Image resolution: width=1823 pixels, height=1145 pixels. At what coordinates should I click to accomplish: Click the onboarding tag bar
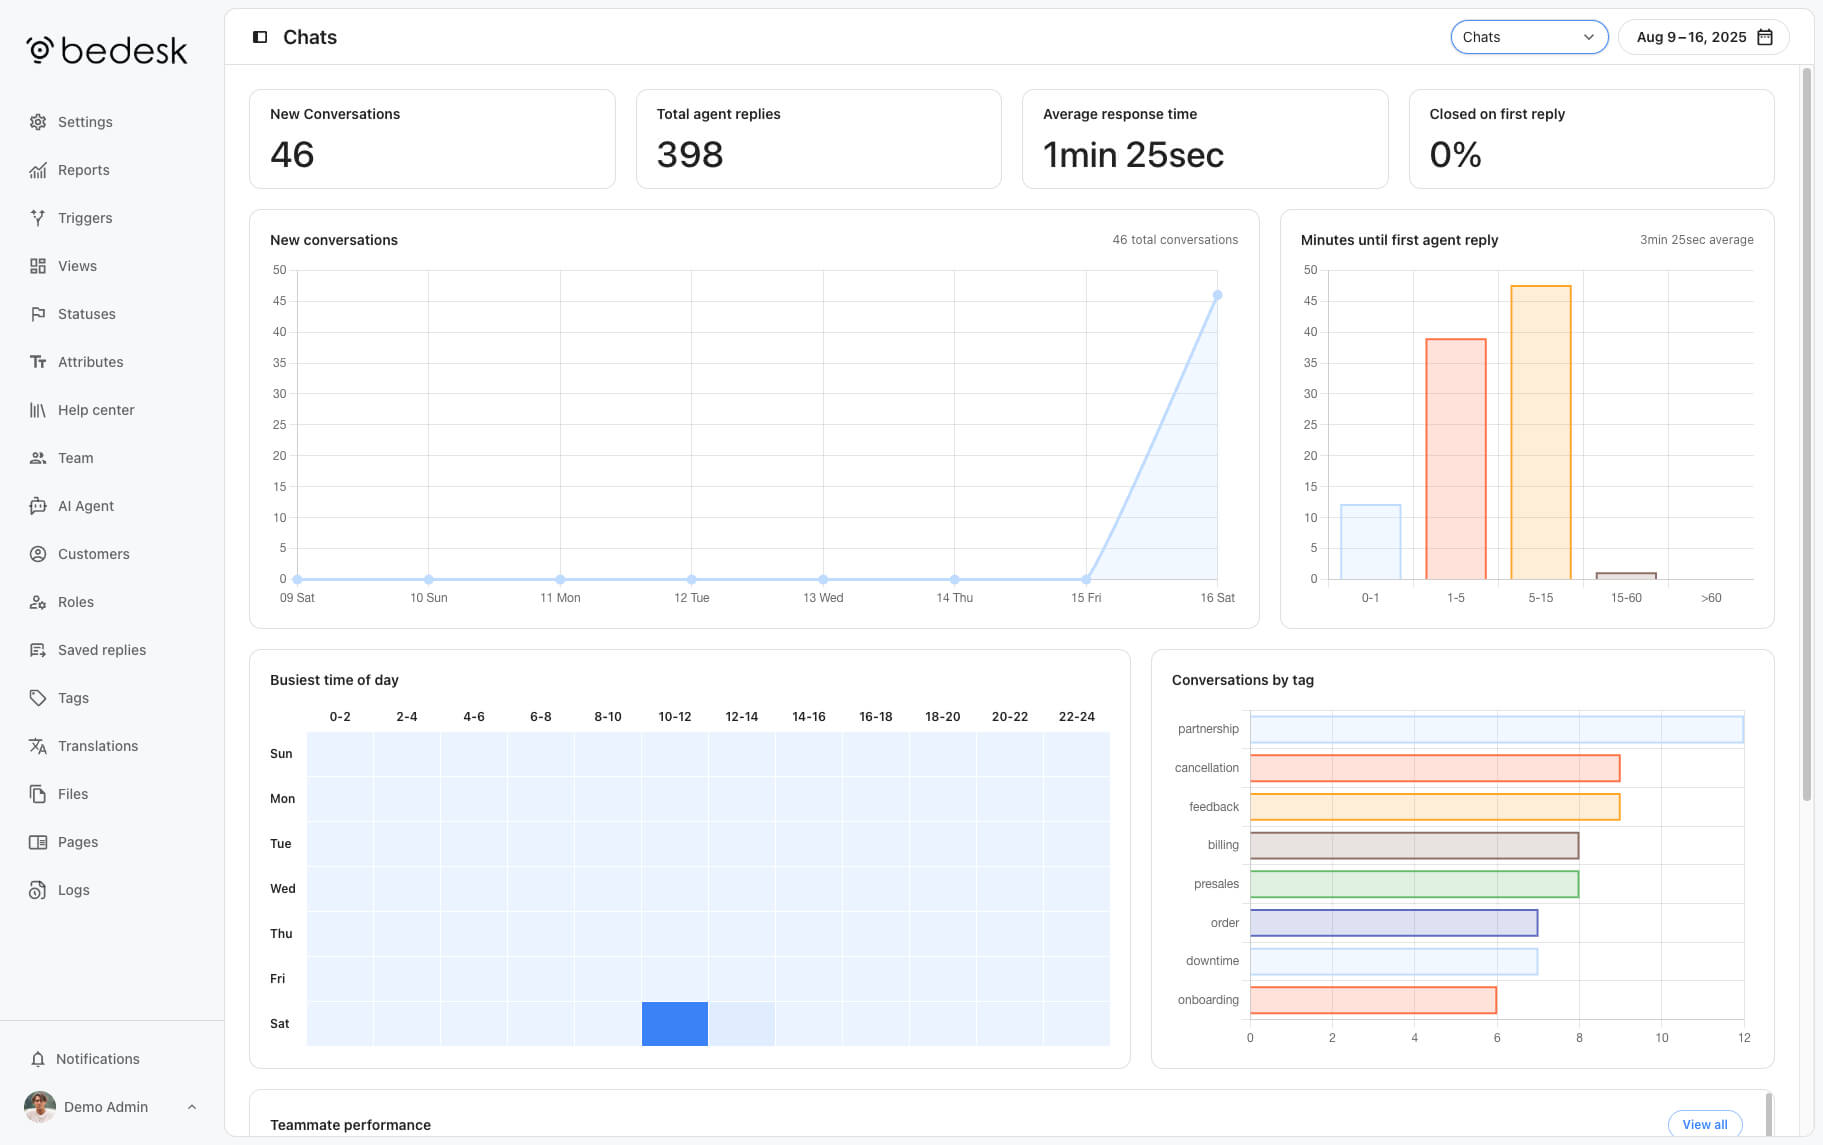[1373, 1000]
